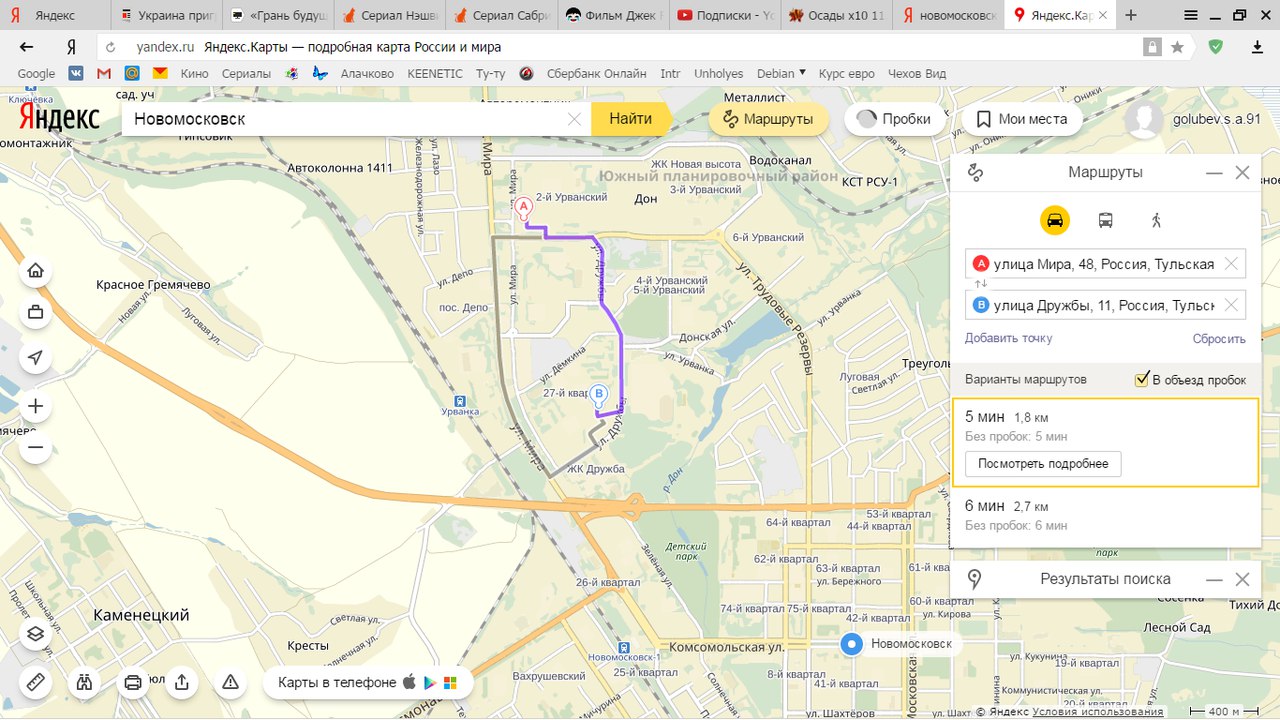Locate me with the geolocation arrow icon
This screenshot has height=720, width=1280.
click(35, 358)
